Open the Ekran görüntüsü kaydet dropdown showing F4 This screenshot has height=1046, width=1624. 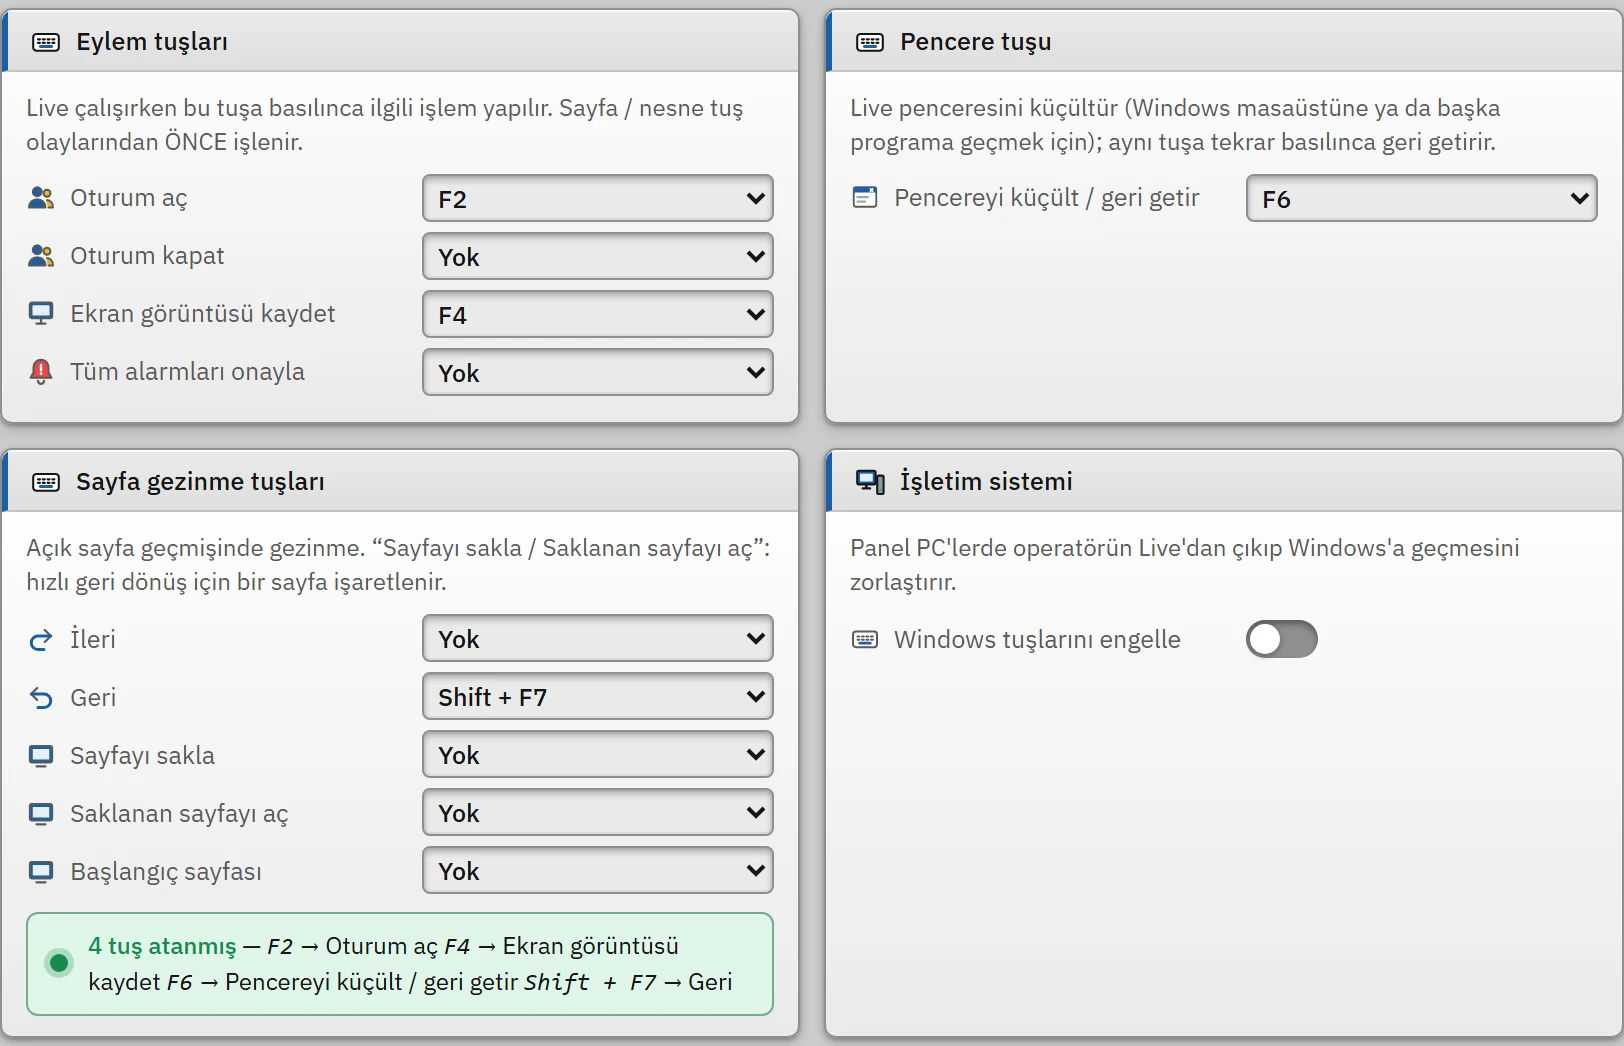[598, 314]
